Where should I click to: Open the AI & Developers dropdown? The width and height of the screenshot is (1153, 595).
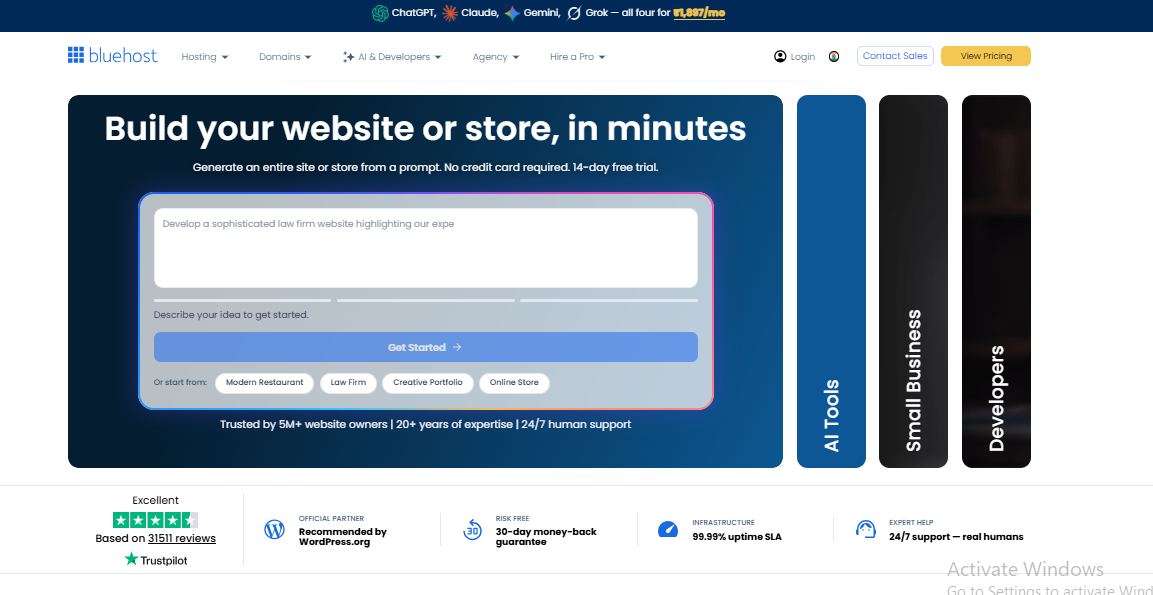pos(392,57)
